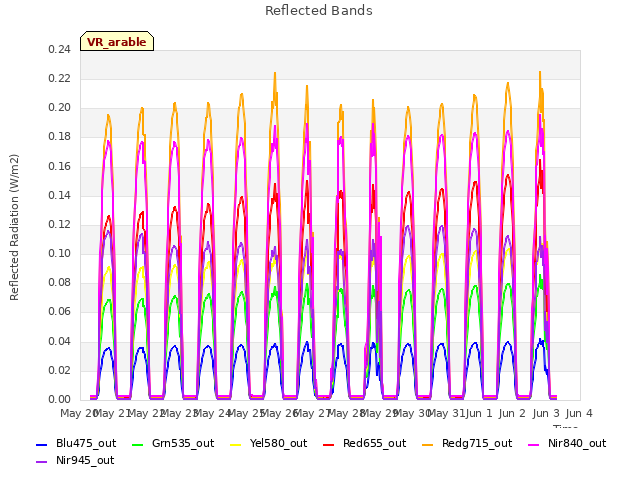The width and height of the screenshot is (640, 480).
Task: Click the 0.04 y-axis tick label
Action: (x=60, y=341)
